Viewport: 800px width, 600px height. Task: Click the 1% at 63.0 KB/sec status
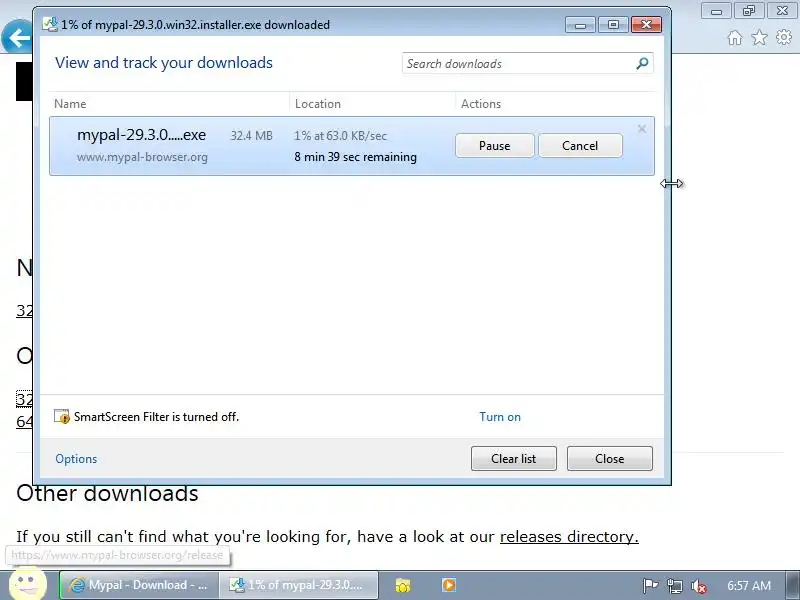pyautogui.click(x=340, y=136)
